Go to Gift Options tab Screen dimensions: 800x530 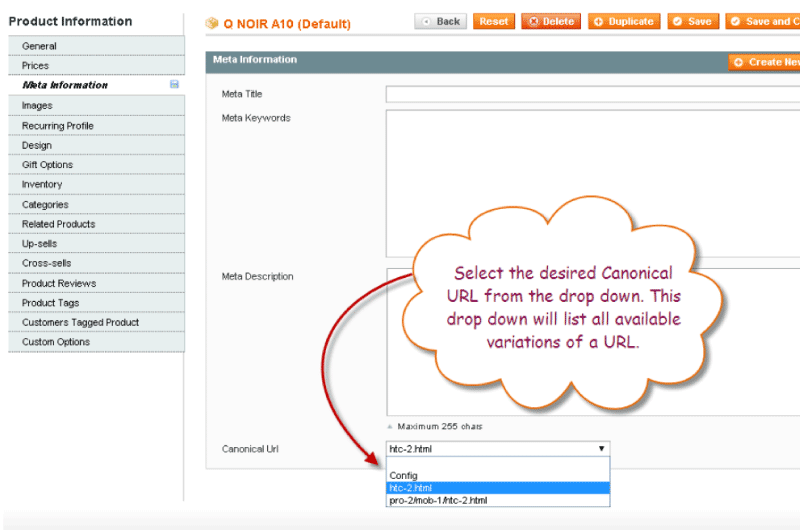click(x=96, y=165)
